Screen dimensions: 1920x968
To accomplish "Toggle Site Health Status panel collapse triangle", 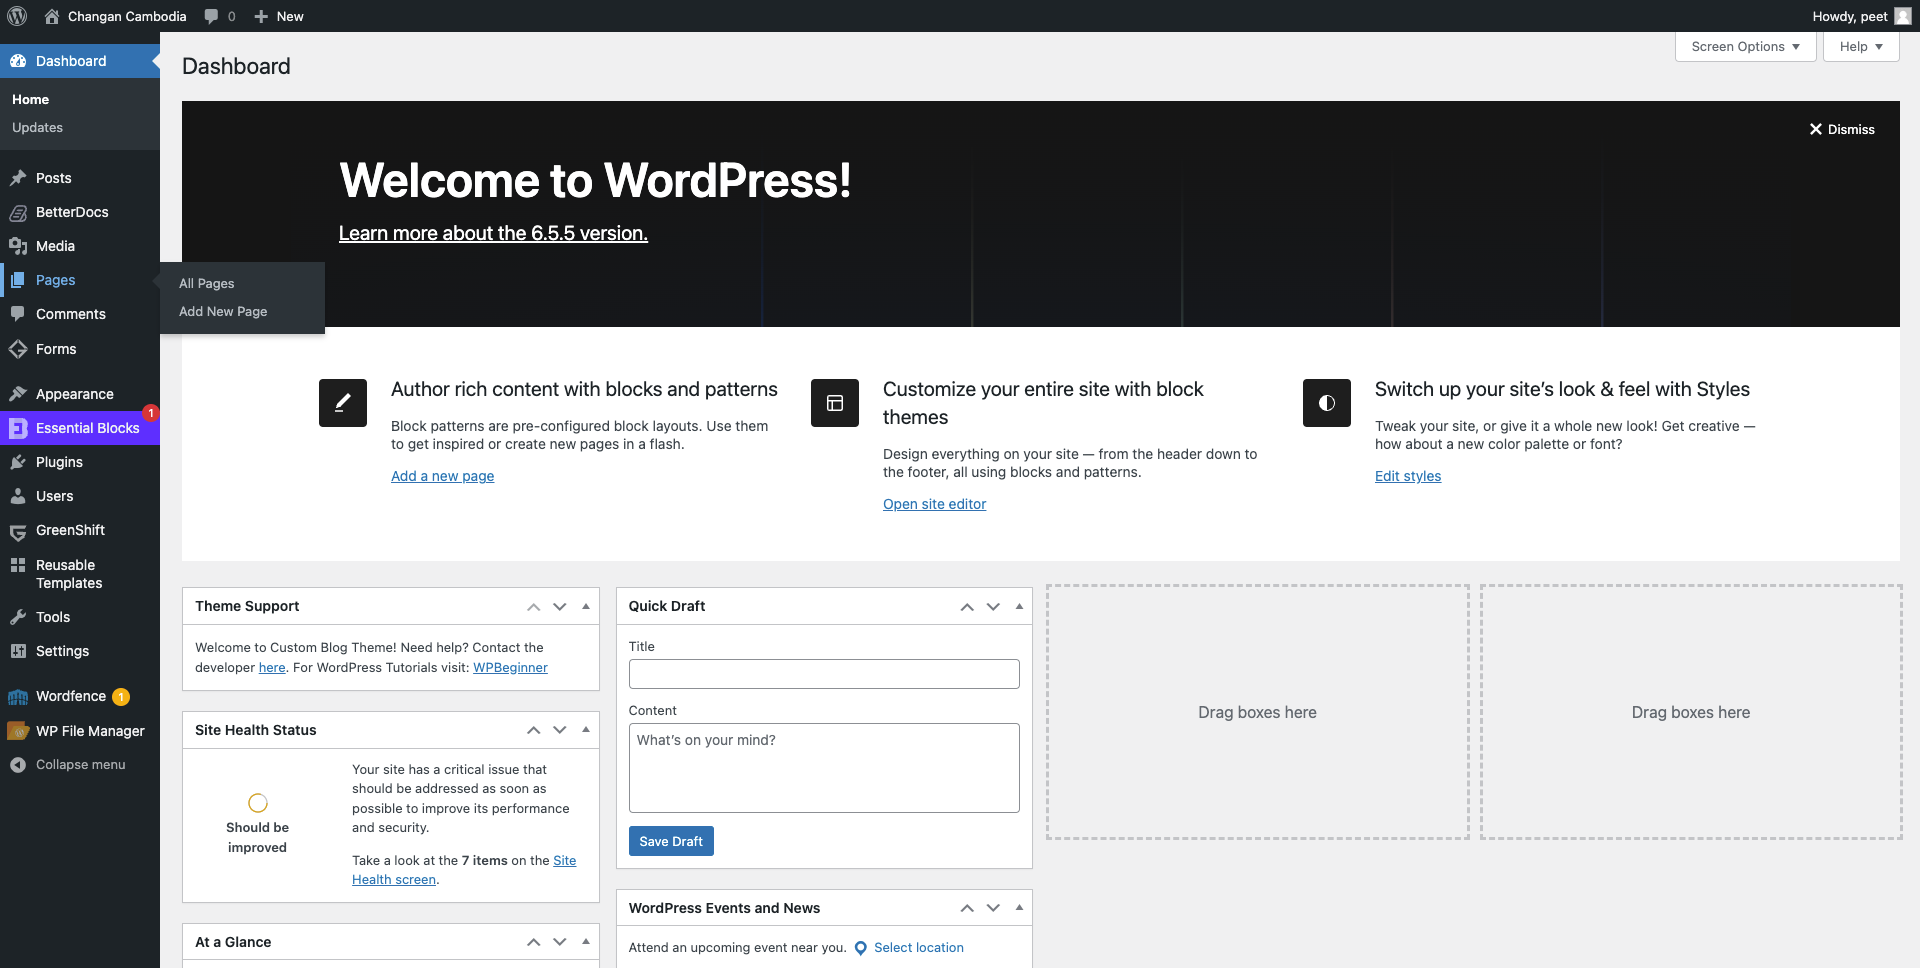I will 586,730.
